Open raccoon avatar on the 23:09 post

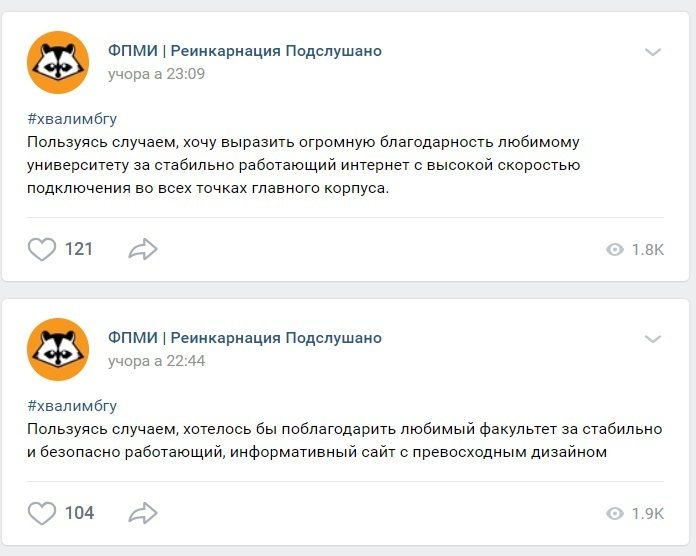(58, 63)
